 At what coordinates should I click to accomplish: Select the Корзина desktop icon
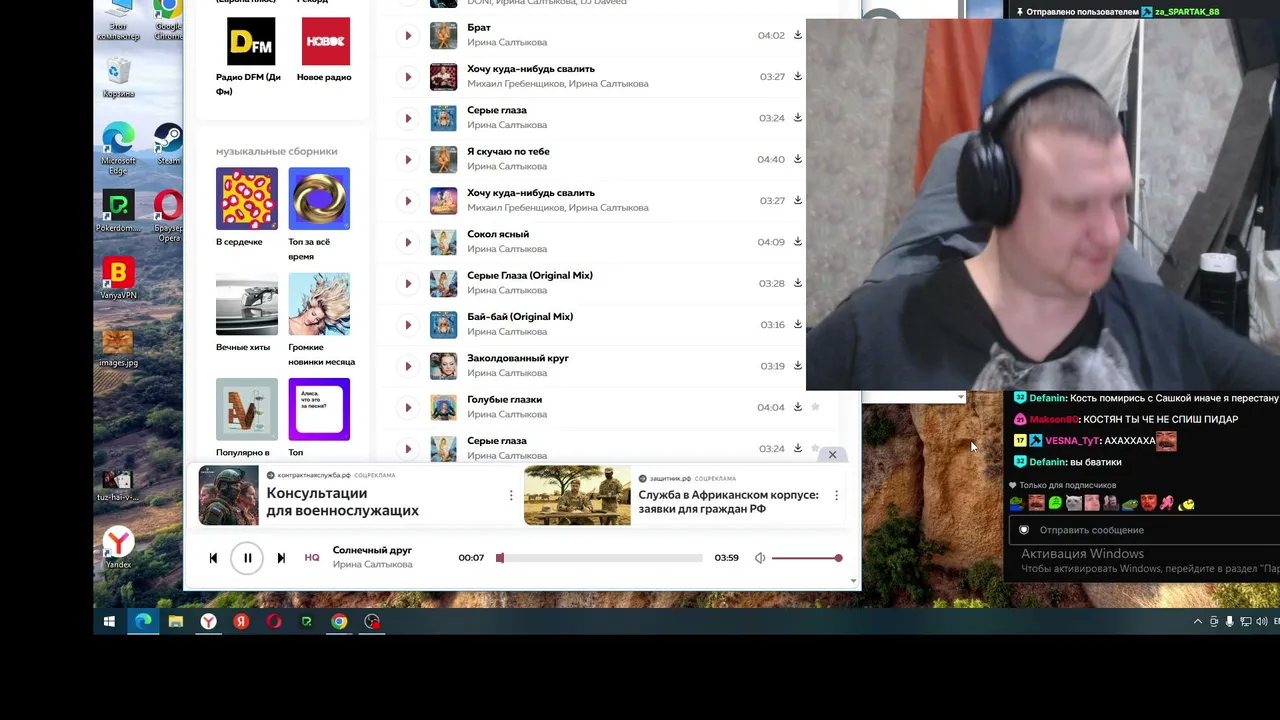(x=118, y=79)
